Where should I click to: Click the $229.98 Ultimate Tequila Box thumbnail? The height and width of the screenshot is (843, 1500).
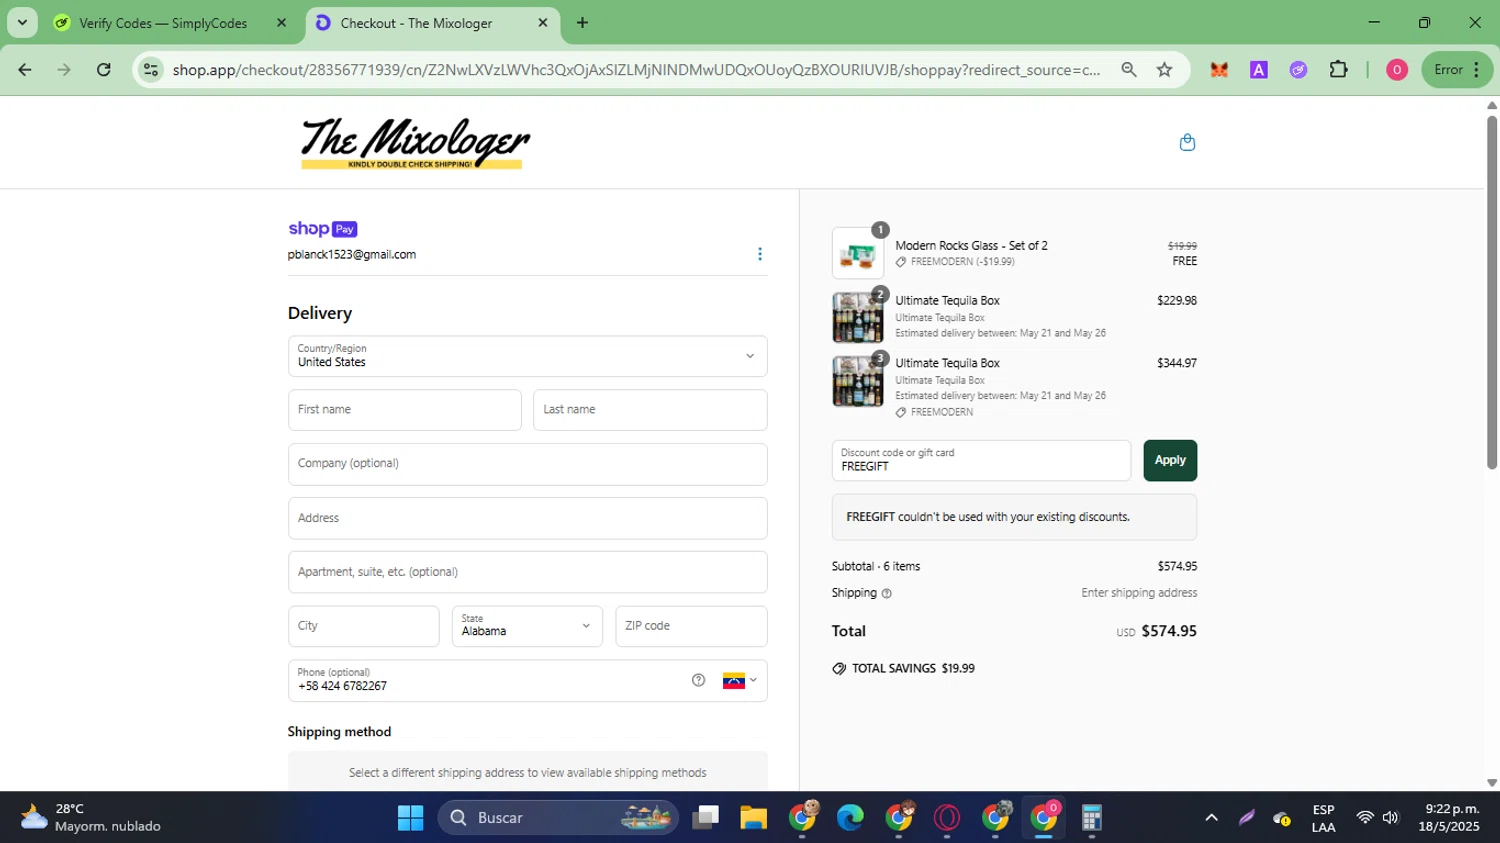[858, 317]
